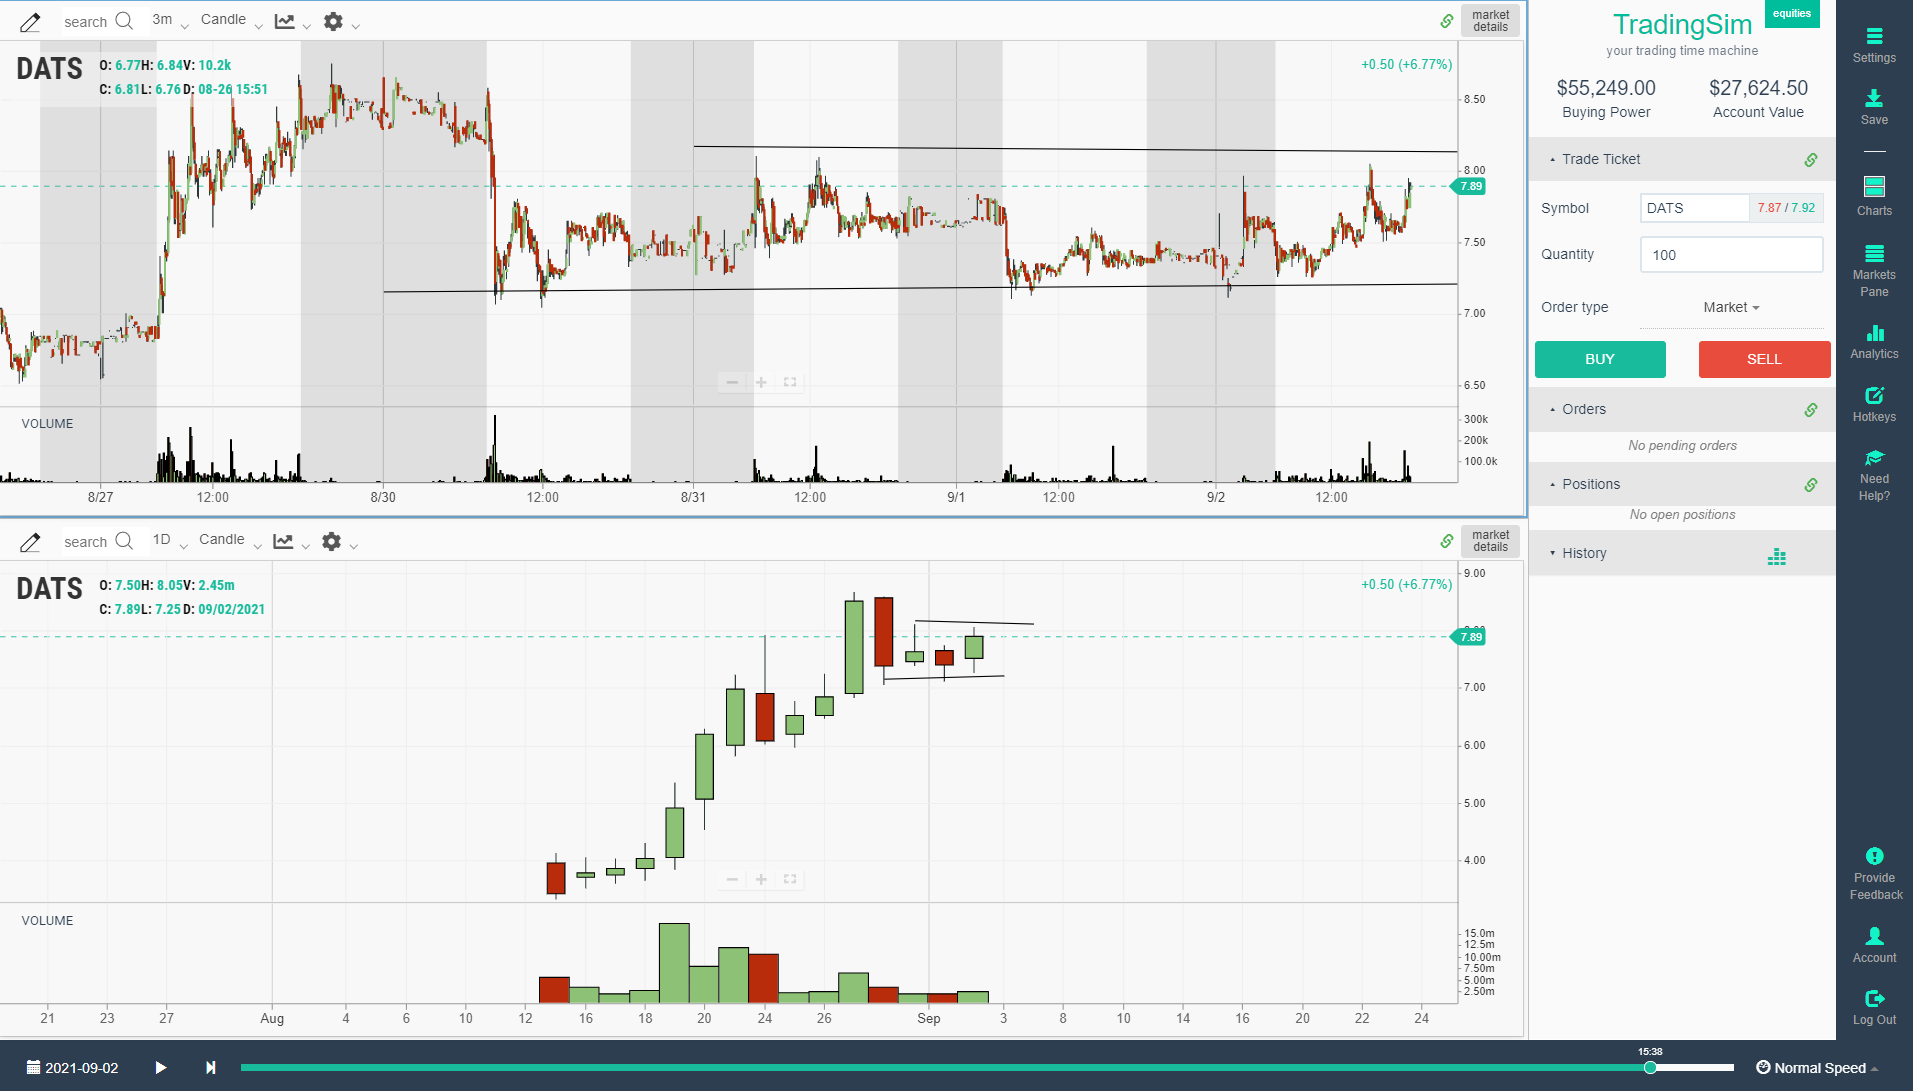
Task: Open the chart settings gear on the top chart
Action: (x=331, y=21)
